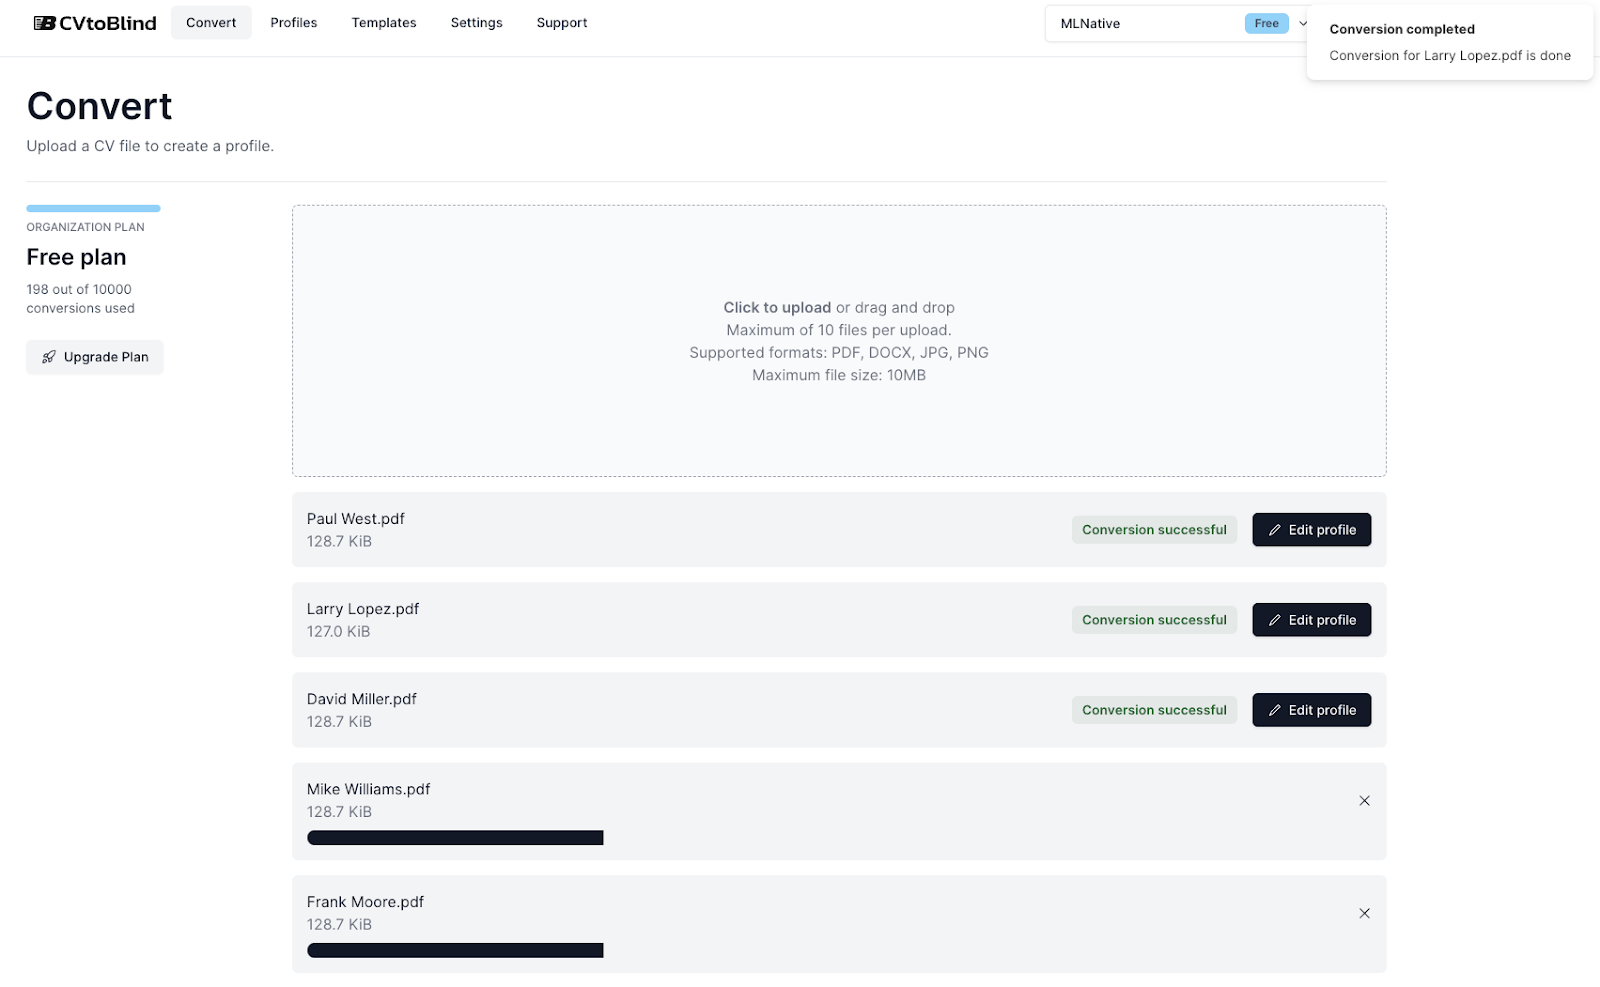Click the Free plan badge
The height and width of the screenshot is (987, 1600).
1266,23
